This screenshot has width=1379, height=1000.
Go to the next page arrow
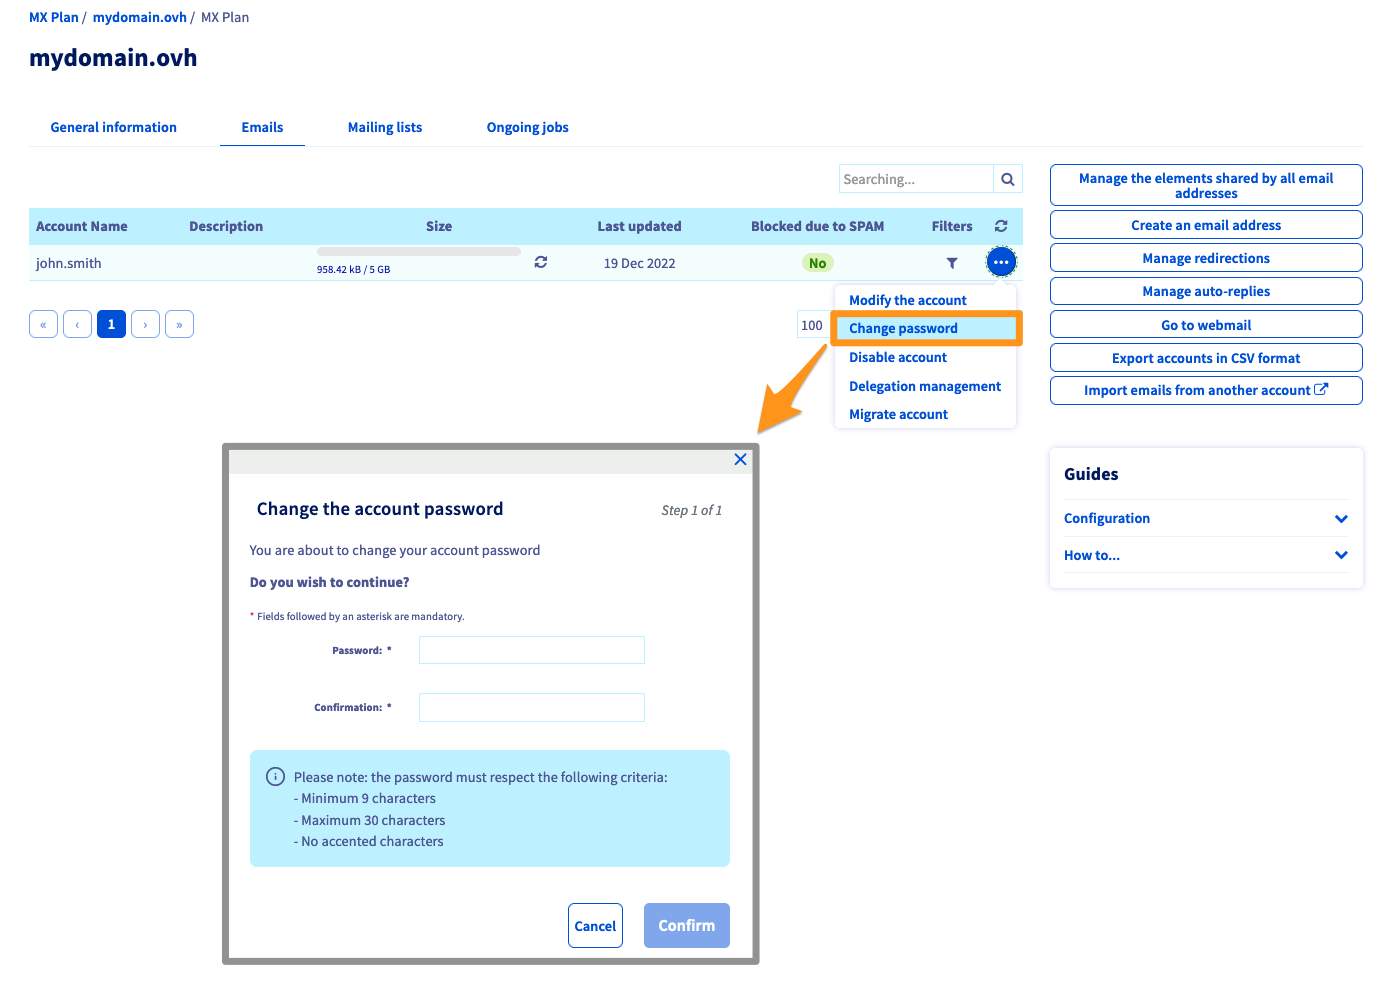145,324
